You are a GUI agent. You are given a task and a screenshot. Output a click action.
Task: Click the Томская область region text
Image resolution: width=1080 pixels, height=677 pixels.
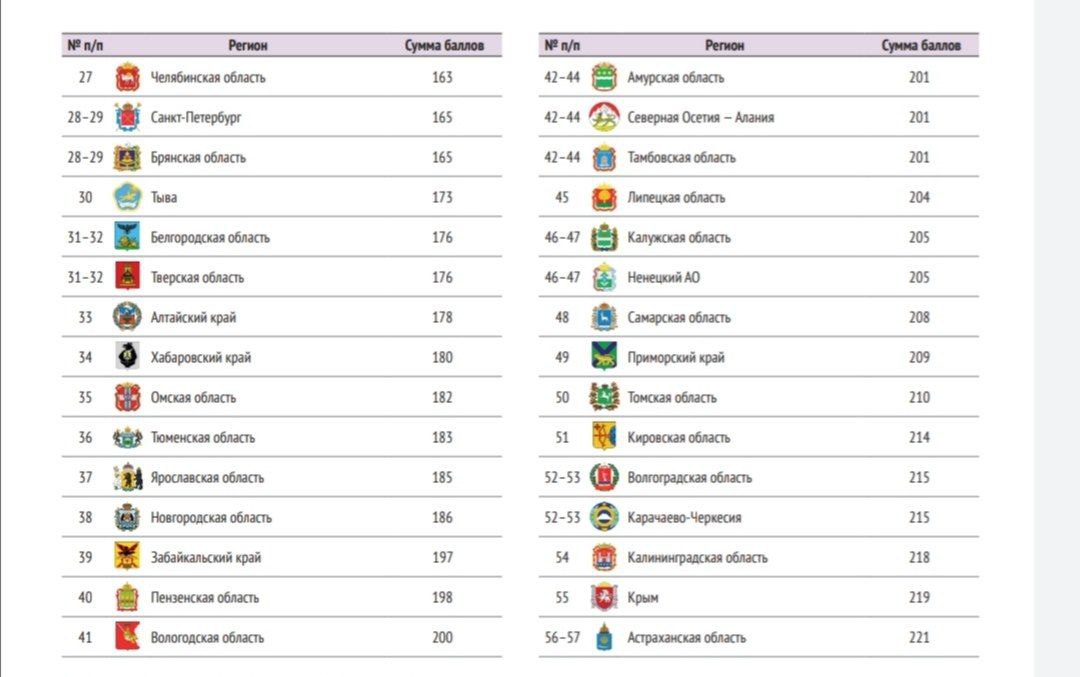pos(672,397)
